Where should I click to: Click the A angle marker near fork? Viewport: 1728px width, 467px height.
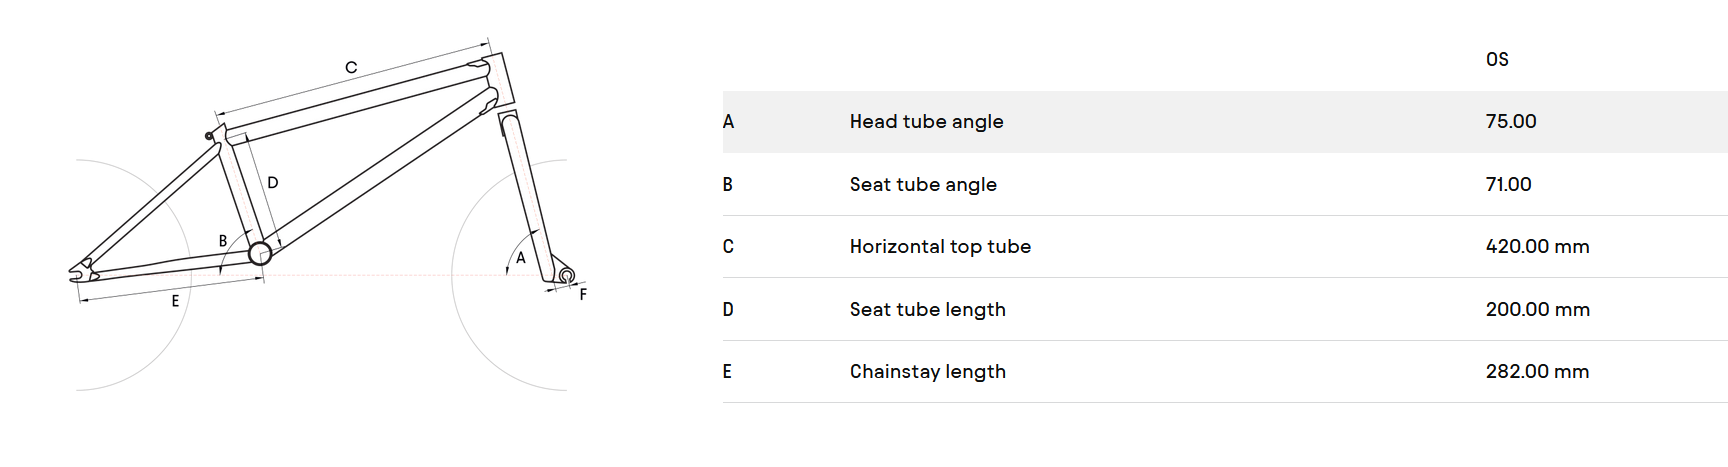520,258
